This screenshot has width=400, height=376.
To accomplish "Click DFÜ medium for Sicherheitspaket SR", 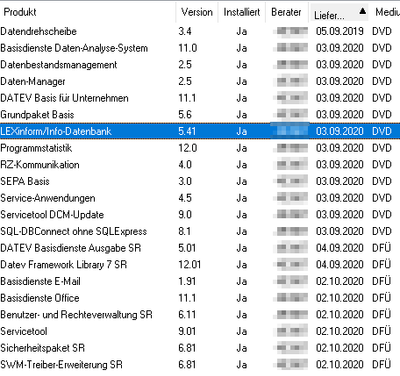I will pyautogui.click(x=381, y=348).
